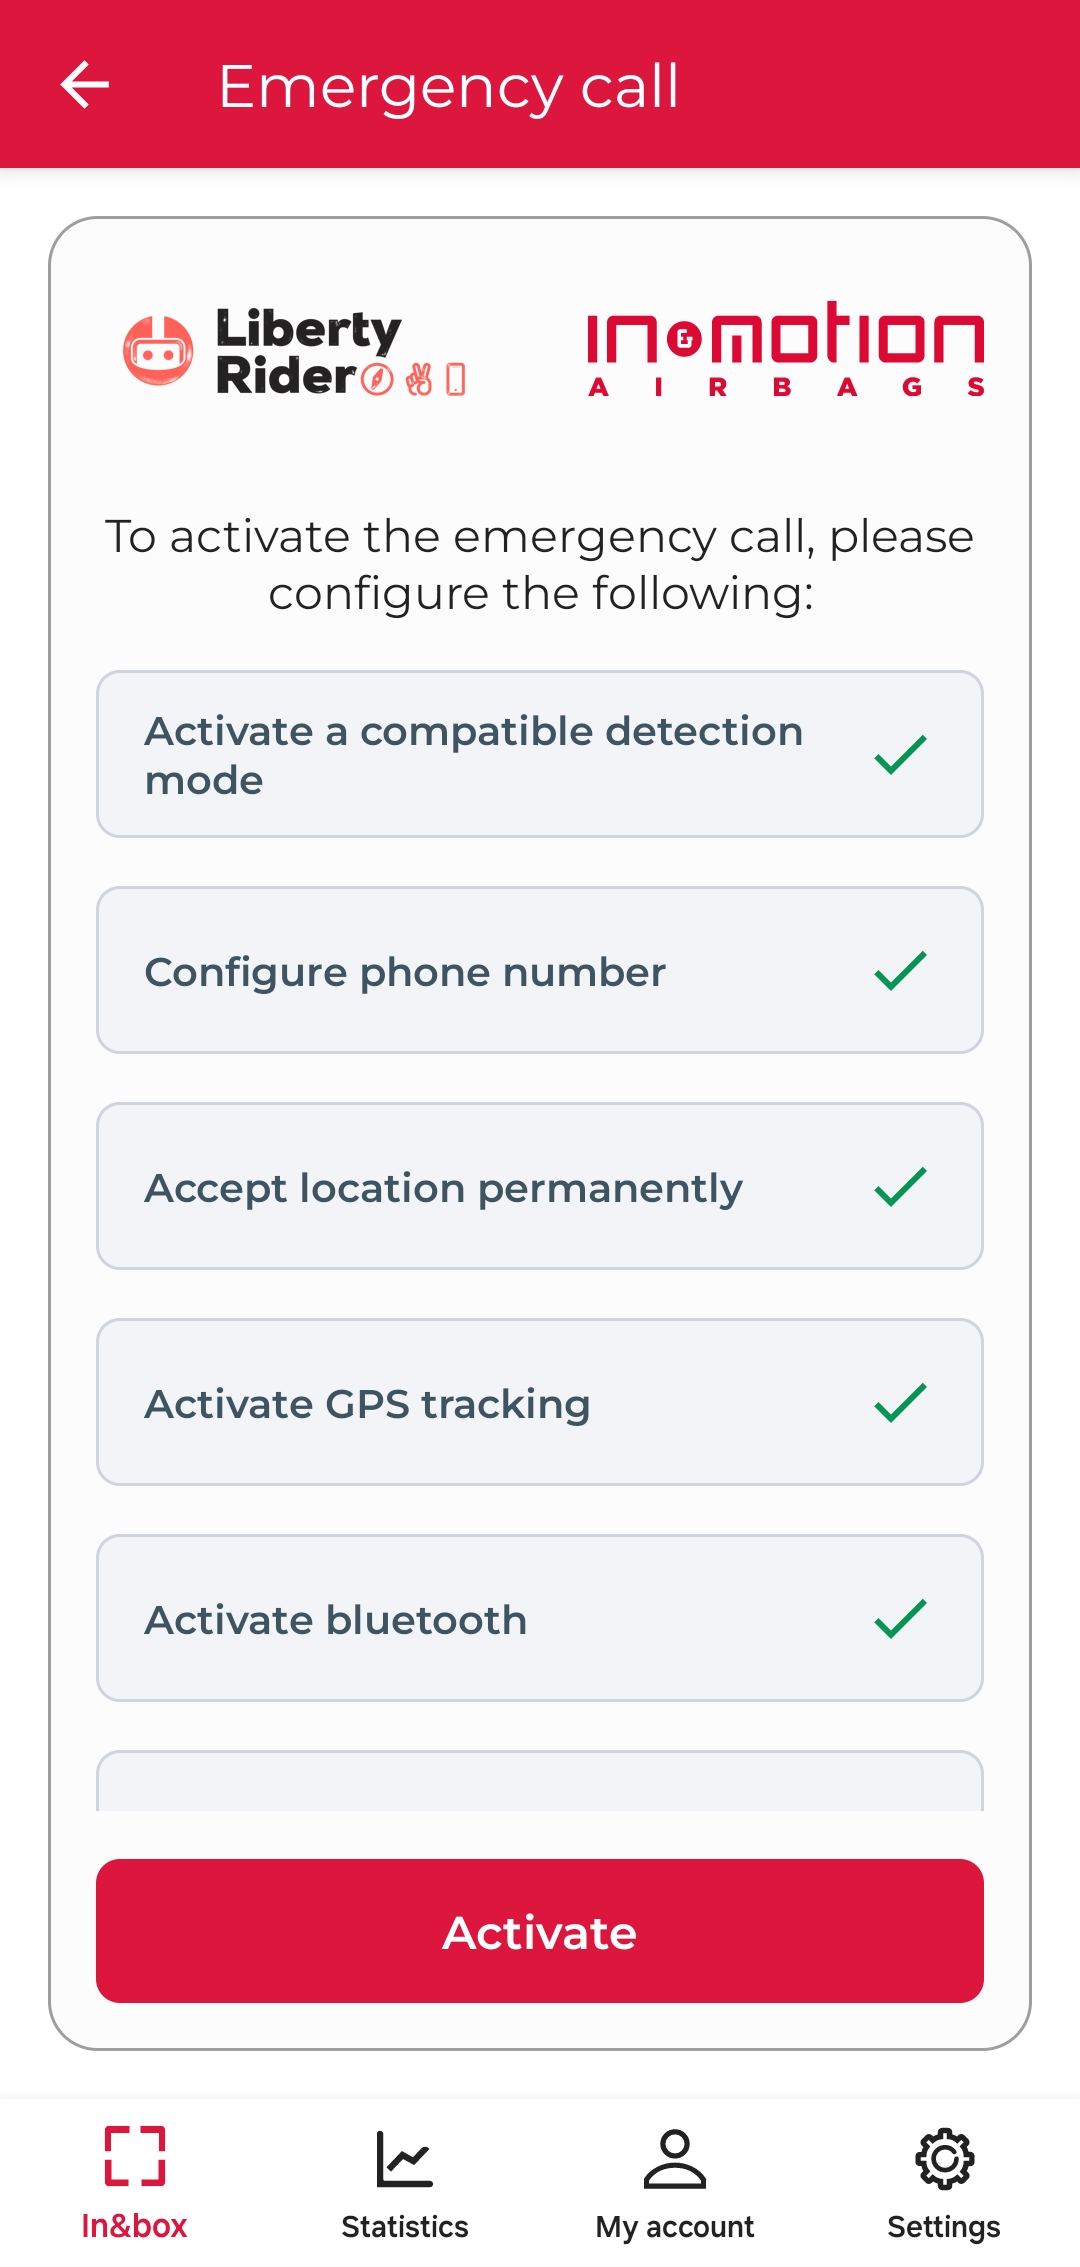This screenshot has height=2267, width=1080.
Task: Tap the location permission green checkmark
Action: (x=900, y=1187)
